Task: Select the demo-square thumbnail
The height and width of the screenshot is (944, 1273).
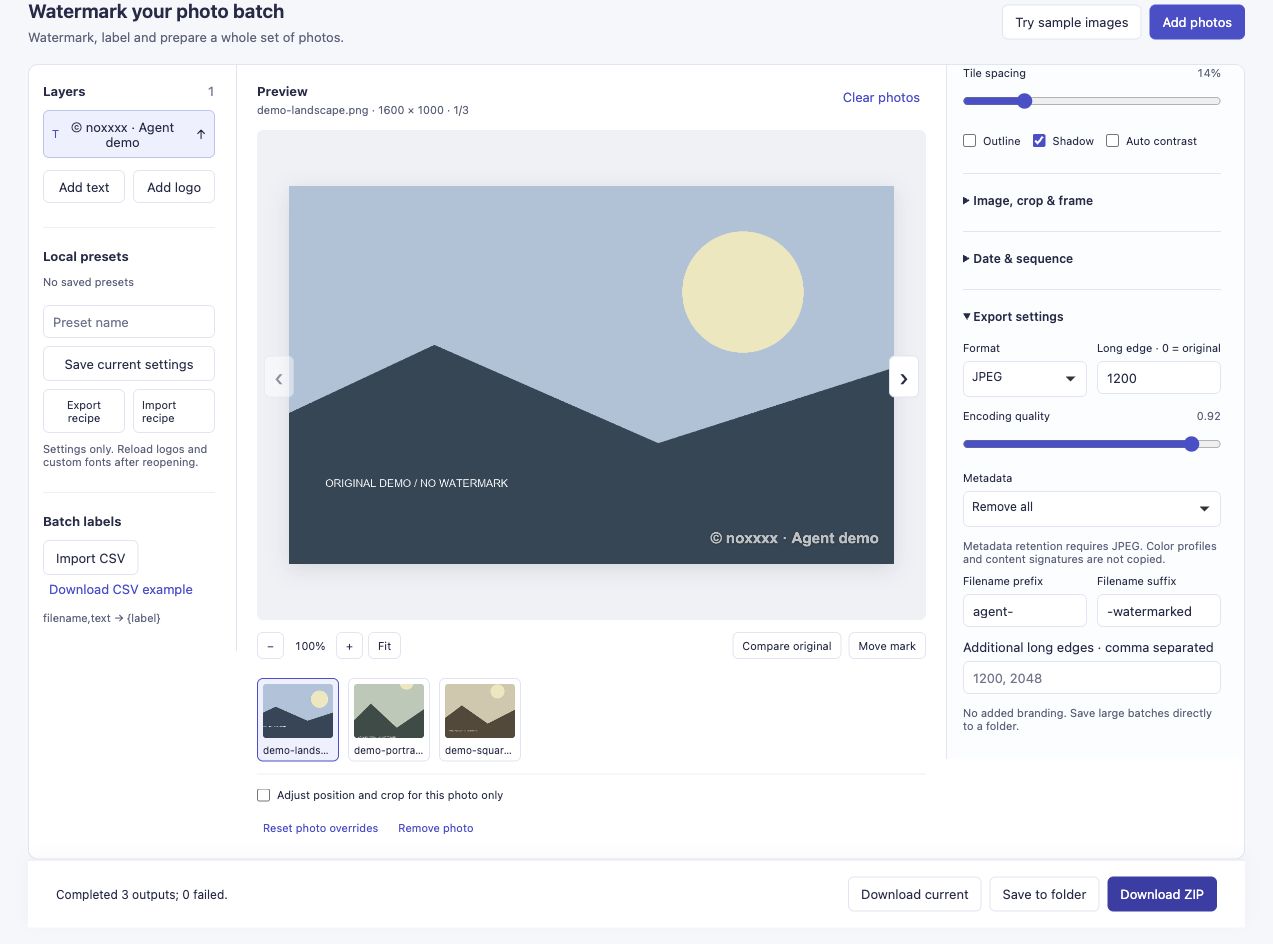Action: [480, 720]
